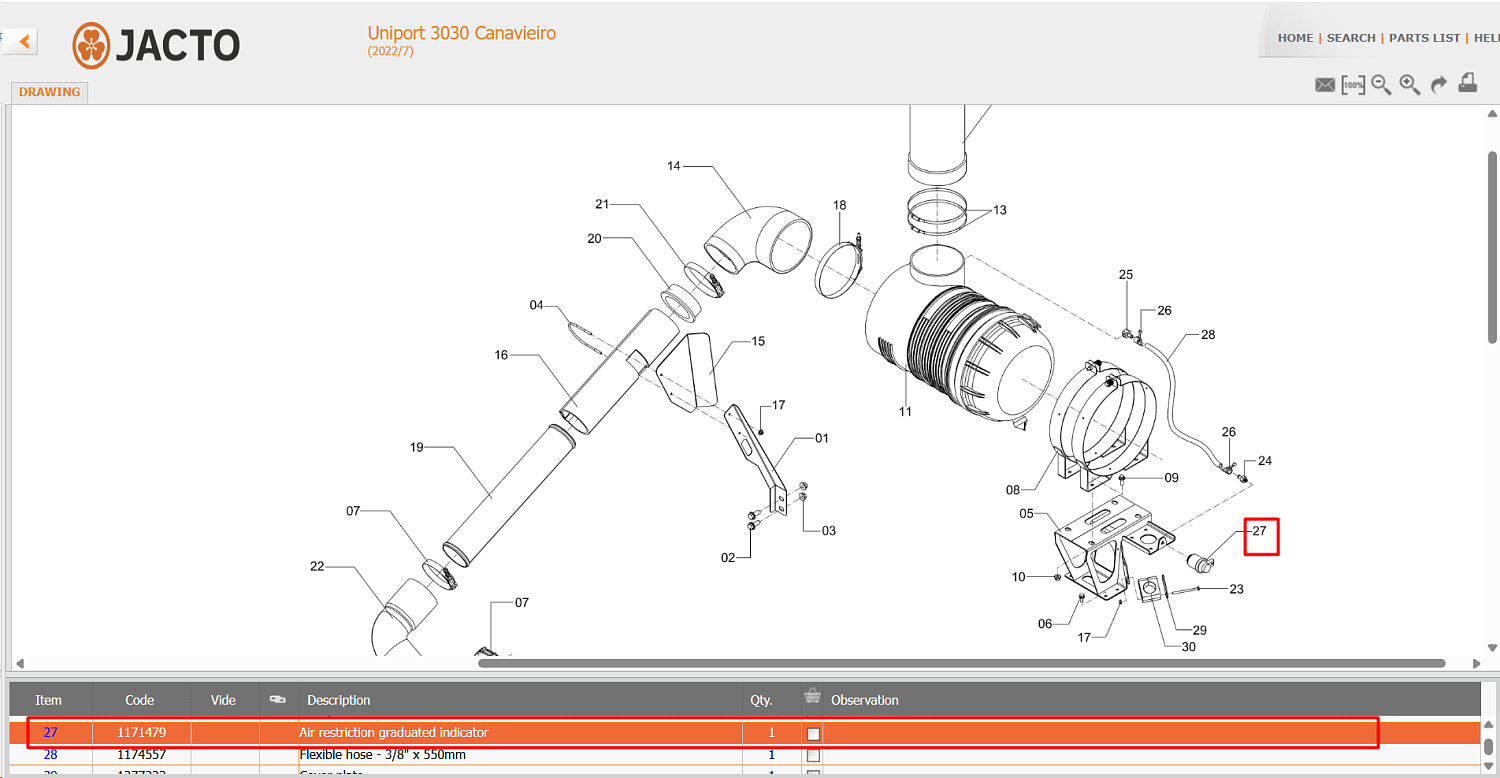Click callout 08 on the drawing

click(x=1013, y=490)
